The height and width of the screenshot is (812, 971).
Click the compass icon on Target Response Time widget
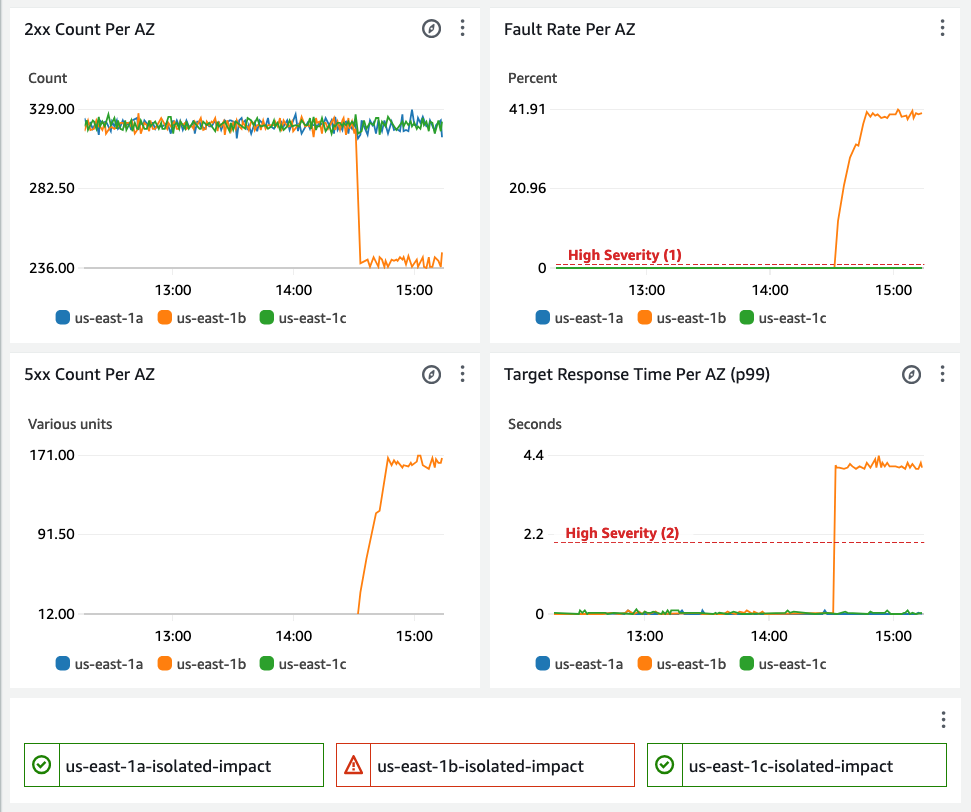[x=911, y=374]
